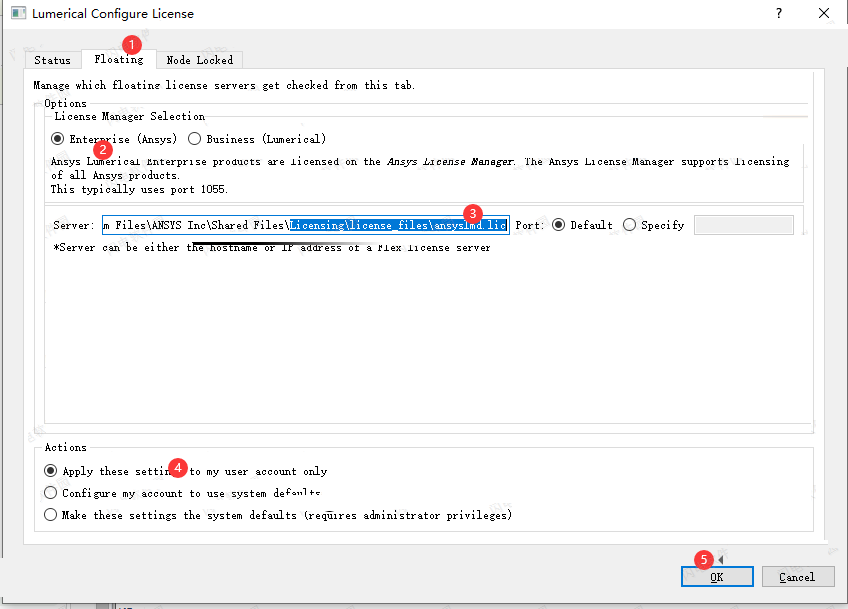This screenshot has width=848, height=609.
Task: Open the Floating tab
Action: pos(118,59)
